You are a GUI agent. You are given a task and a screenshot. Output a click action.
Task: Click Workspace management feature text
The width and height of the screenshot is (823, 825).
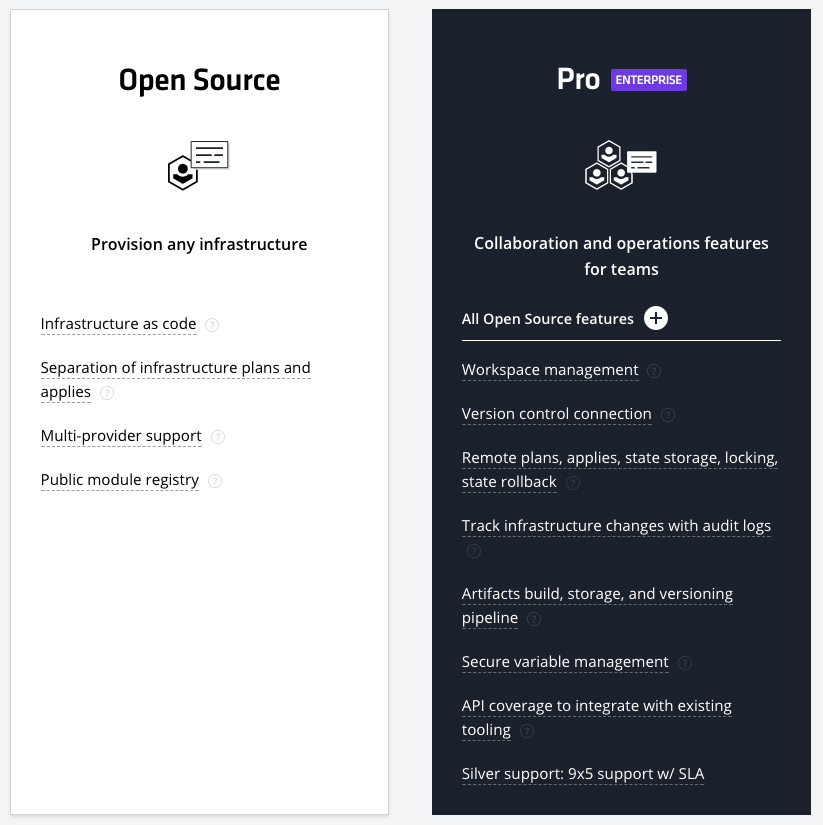click(x=550, y=370)
